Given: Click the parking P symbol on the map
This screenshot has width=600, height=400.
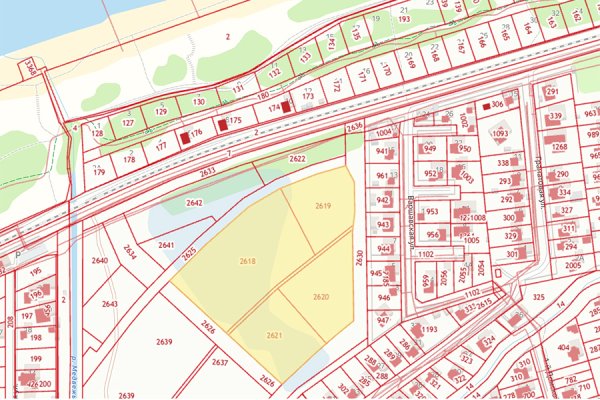Looking at the screenshot, I should pyautogui.click(x=18, y=255).
